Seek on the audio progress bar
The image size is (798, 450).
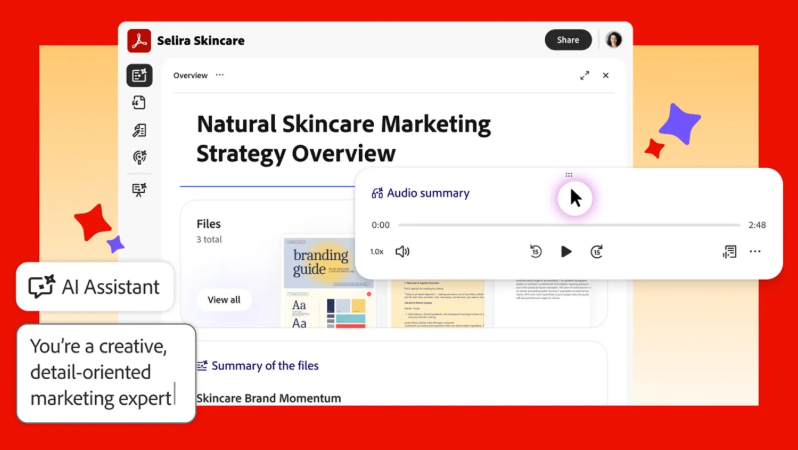coord(569,225)
